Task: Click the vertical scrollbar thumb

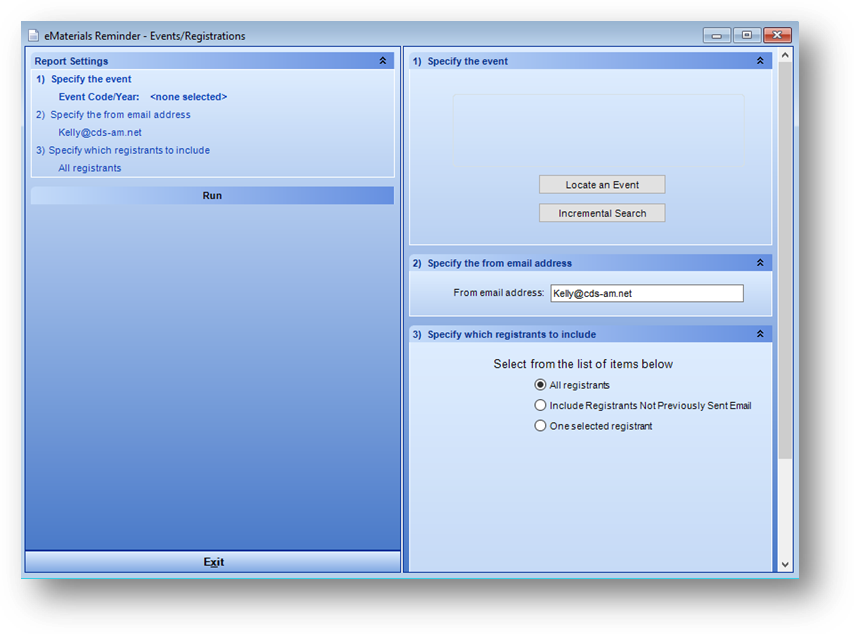Action: [x=785, y=260]
